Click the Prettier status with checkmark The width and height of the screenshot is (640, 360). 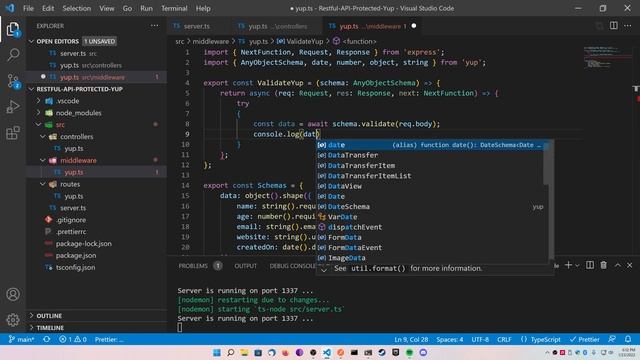tap(584, 339)
